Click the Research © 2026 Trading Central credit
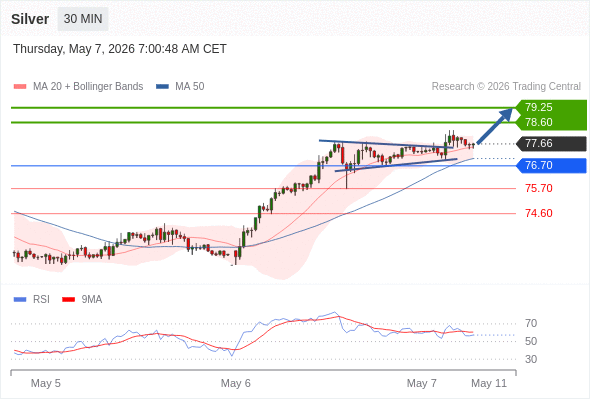 [x=506, y=87]
